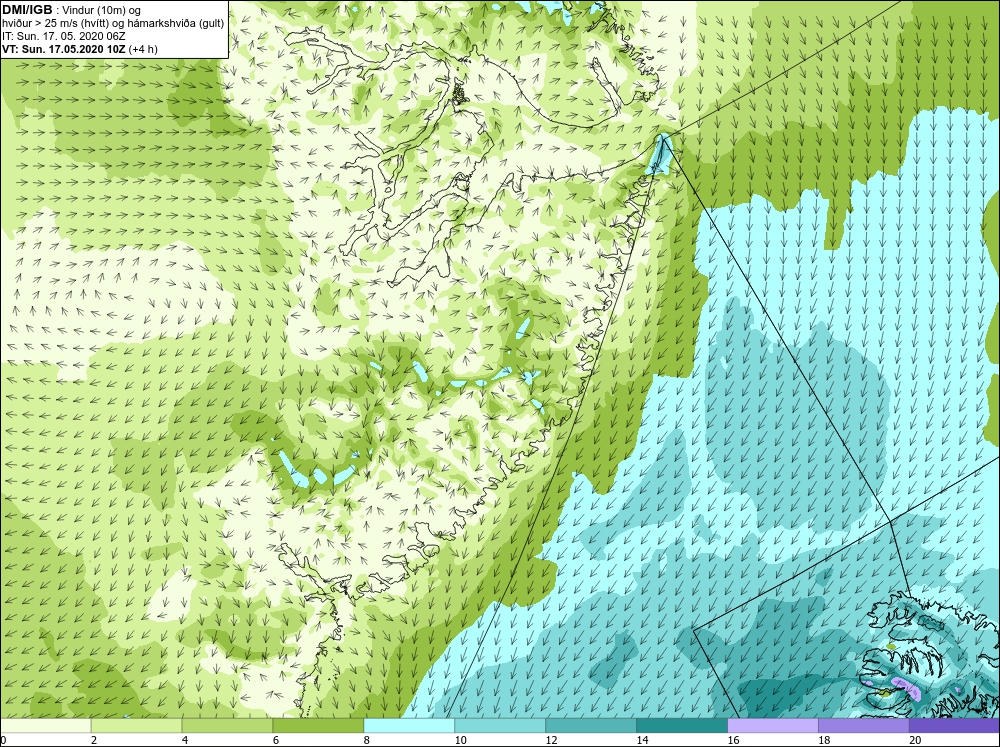Click the legend value label '16'
The image size is (1000, 747).
coord(733,740)
